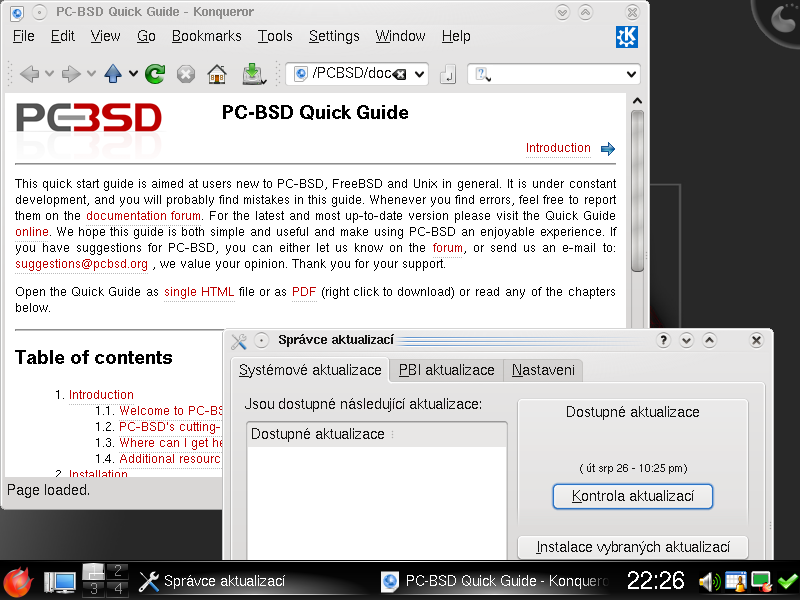Click the blue next-page arrow beside Introduction

(x=608, y=149)
